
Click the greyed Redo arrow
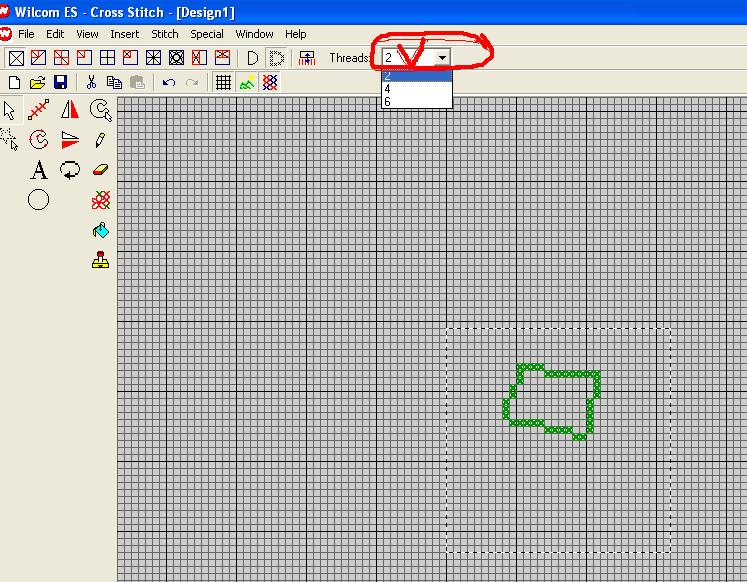(192, 83)
